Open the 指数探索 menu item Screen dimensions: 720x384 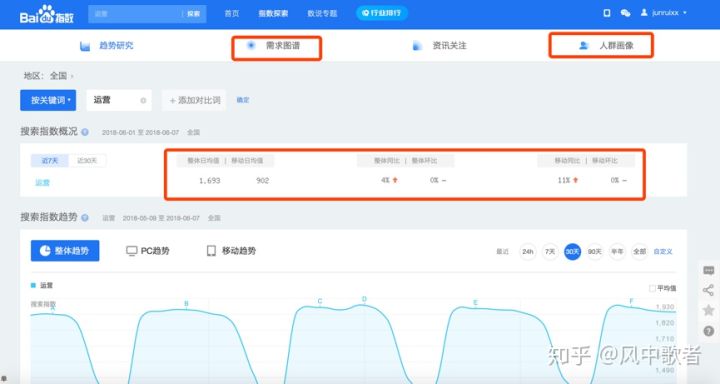tap(273, 13)
